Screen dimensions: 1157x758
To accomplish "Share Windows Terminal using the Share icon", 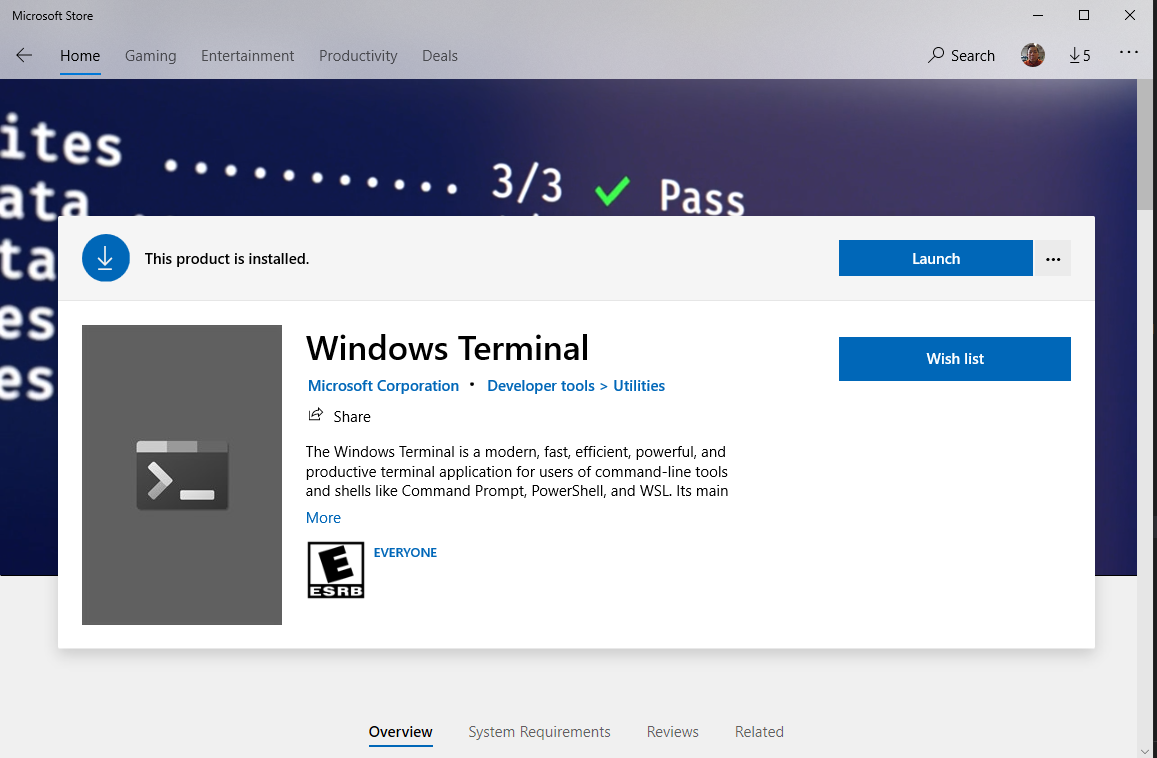I will point(338,416).
